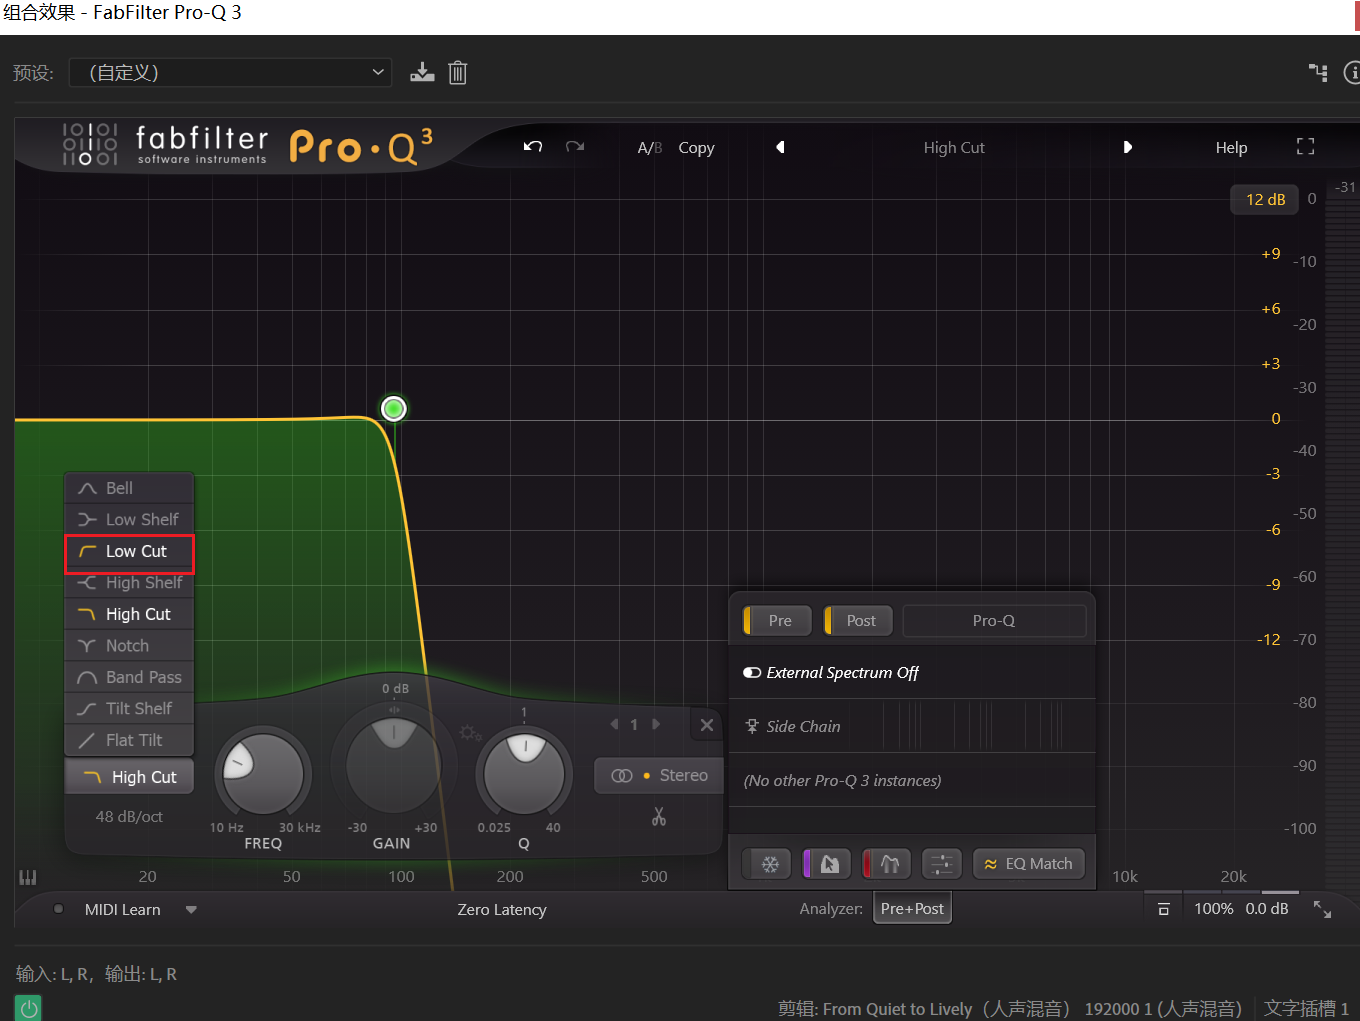Go to next preset arrow
The width and height of the screenshot is (1360, 1021).
[x=1127, y=147]
